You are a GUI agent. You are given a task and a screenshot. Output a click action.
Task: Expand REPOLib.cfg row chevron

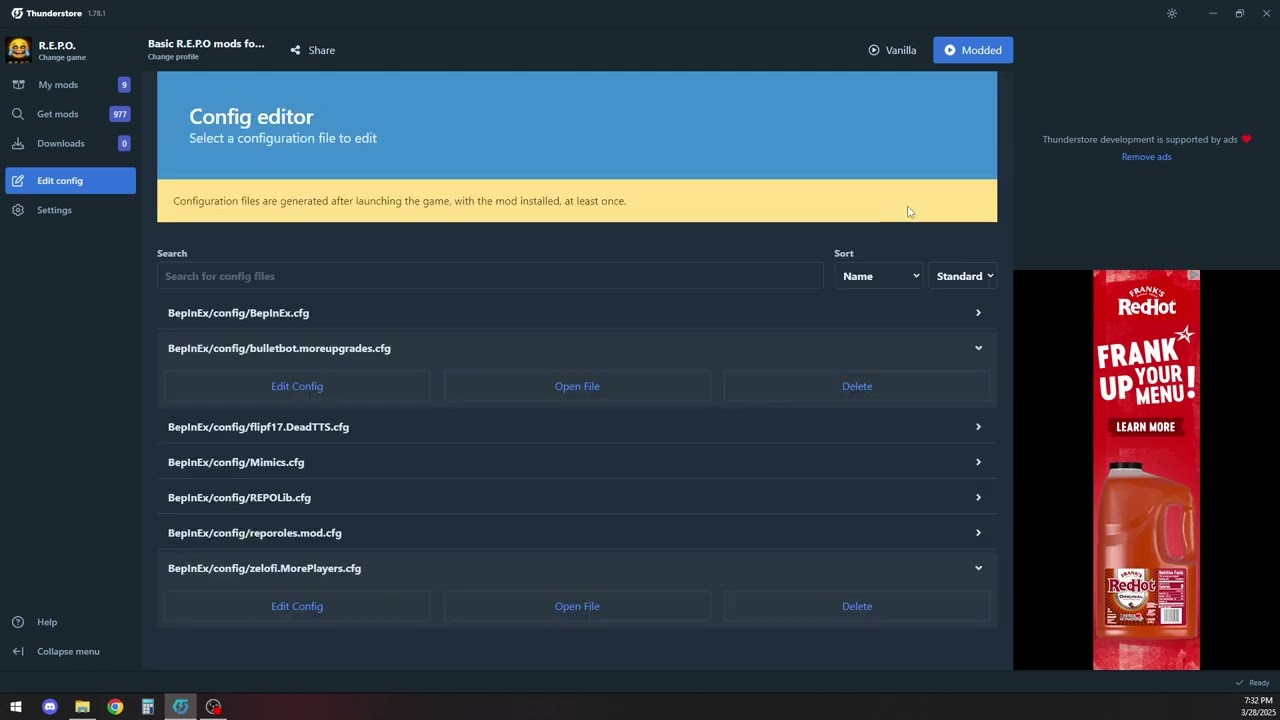(x=978, y=497)
